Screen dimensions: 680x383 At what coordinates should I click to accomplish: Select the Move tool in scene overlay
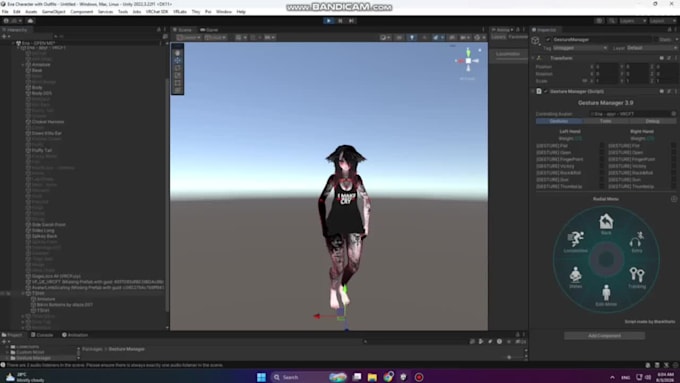178,60
